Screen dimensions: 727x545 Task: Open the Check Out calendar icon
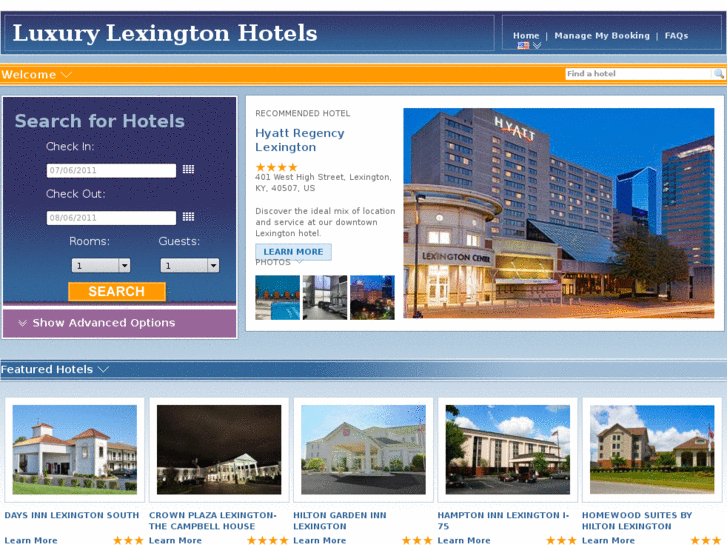tap(188, 217)
